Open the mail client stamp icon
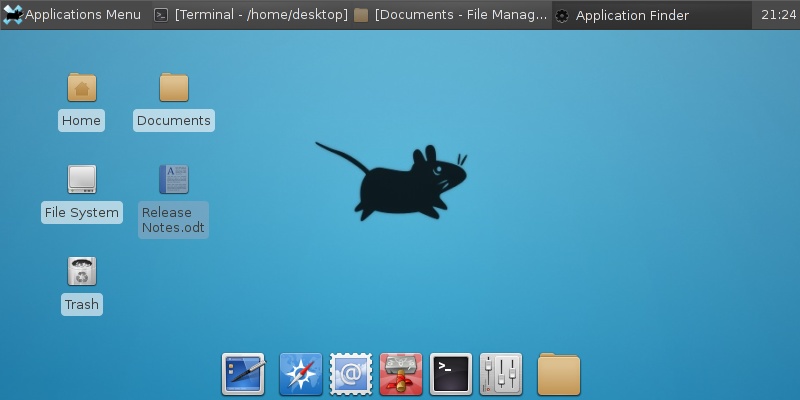The width and height of the screenshot is (800, 400). [351, 375]
